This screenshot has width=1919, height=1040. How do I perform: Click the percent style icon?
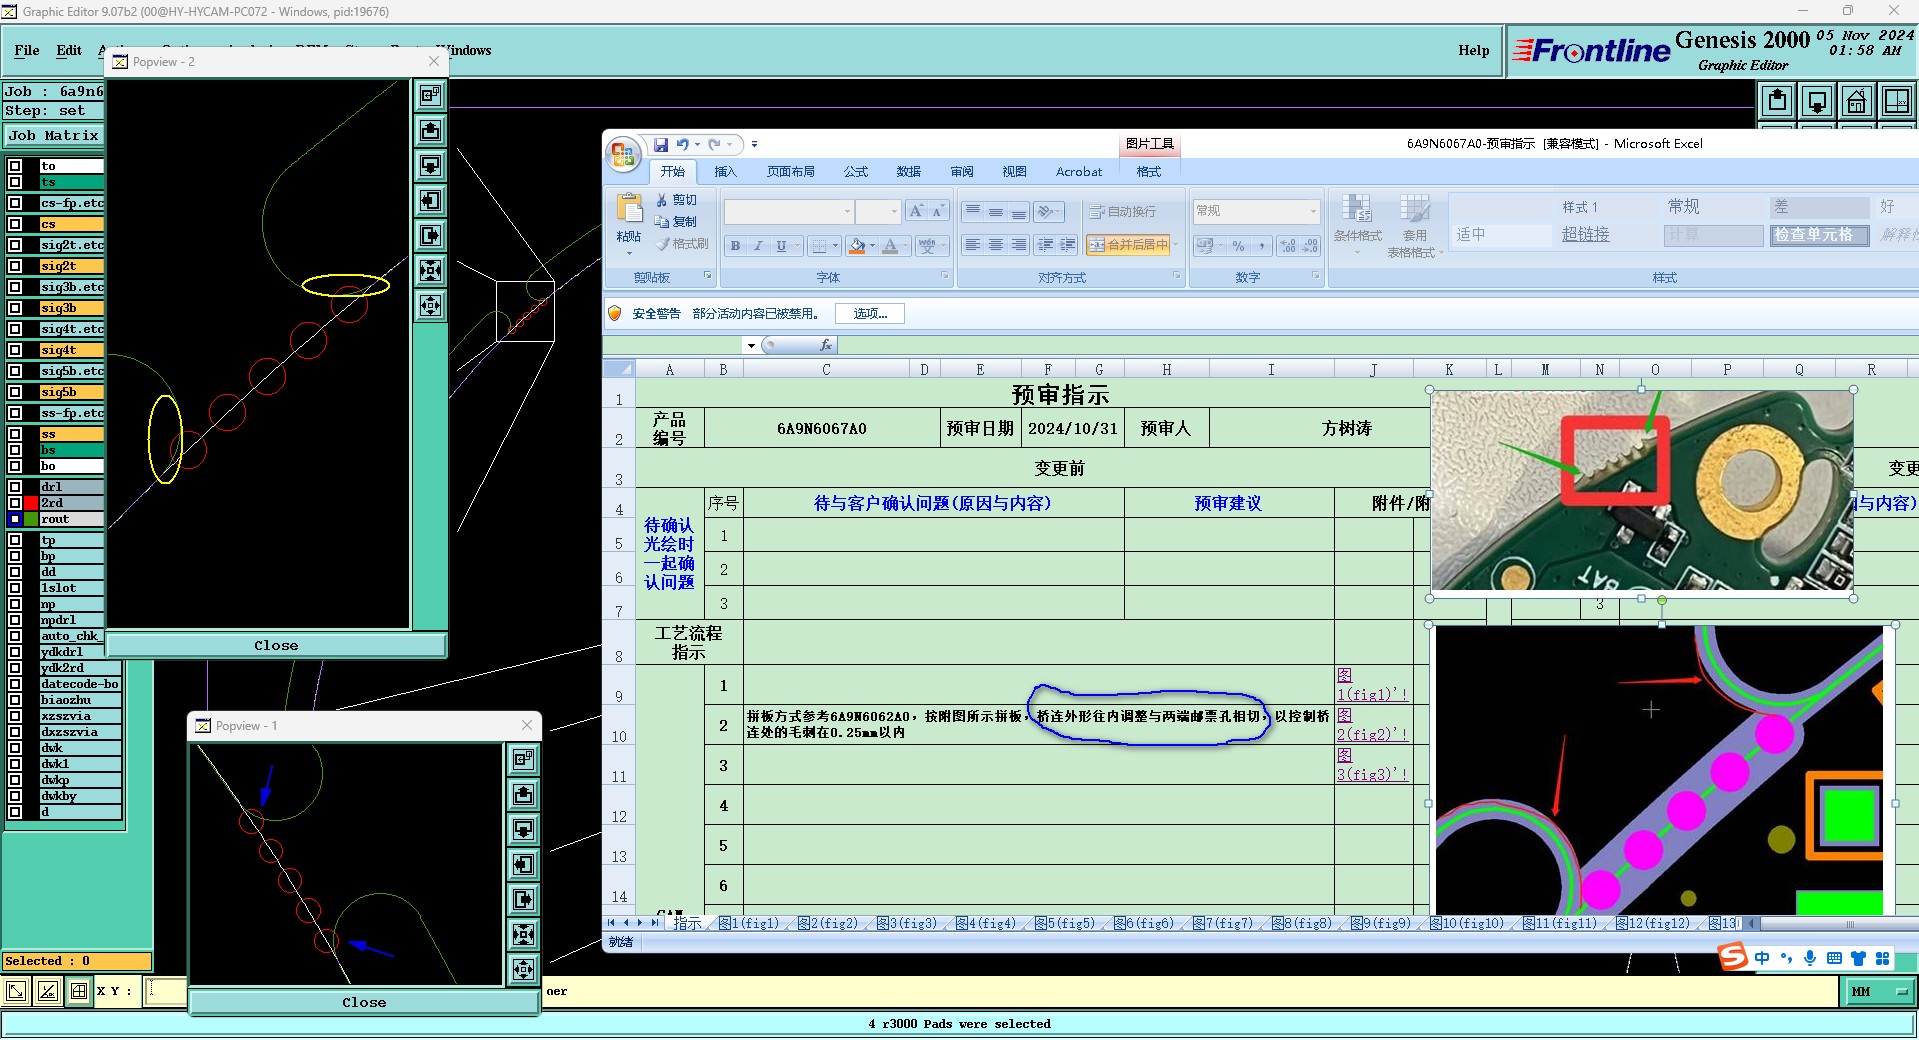point(1239,246)
